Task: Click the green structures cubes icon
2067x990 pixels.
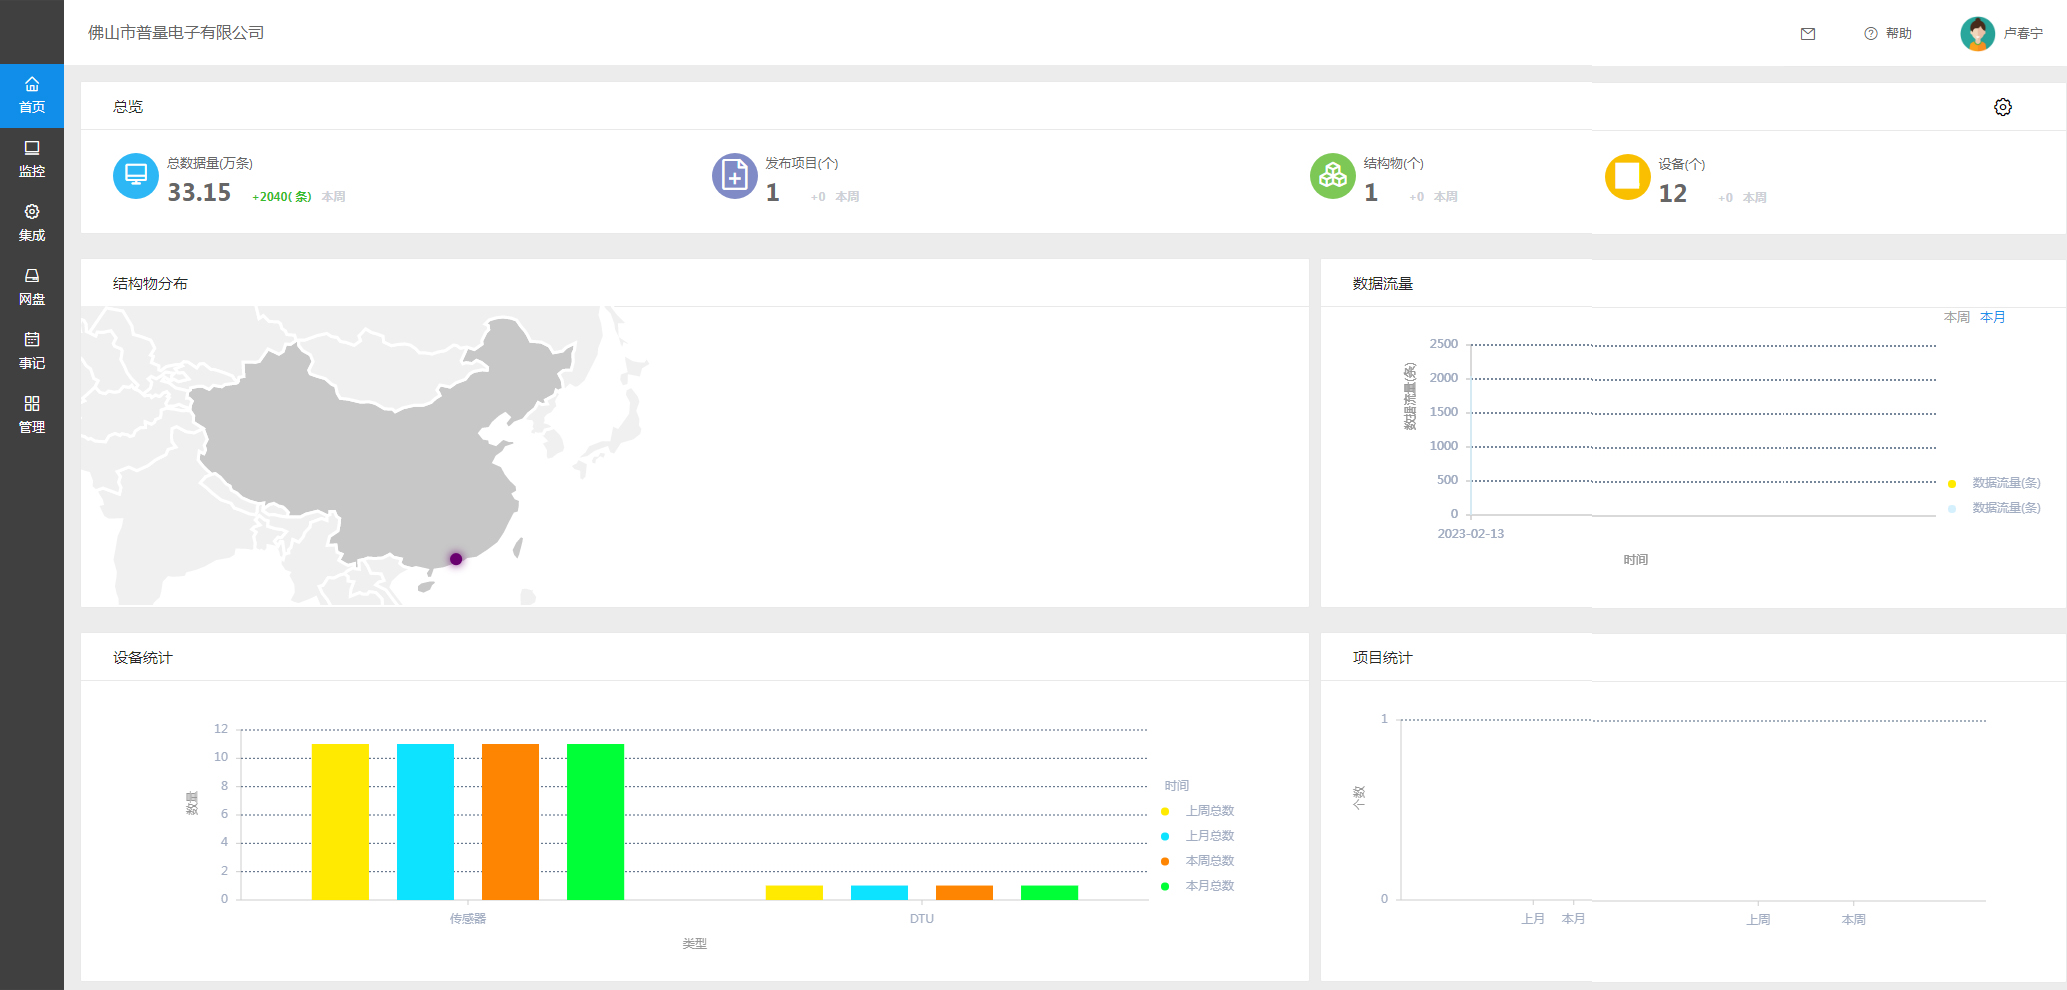Action: (x=1332, y=176)
